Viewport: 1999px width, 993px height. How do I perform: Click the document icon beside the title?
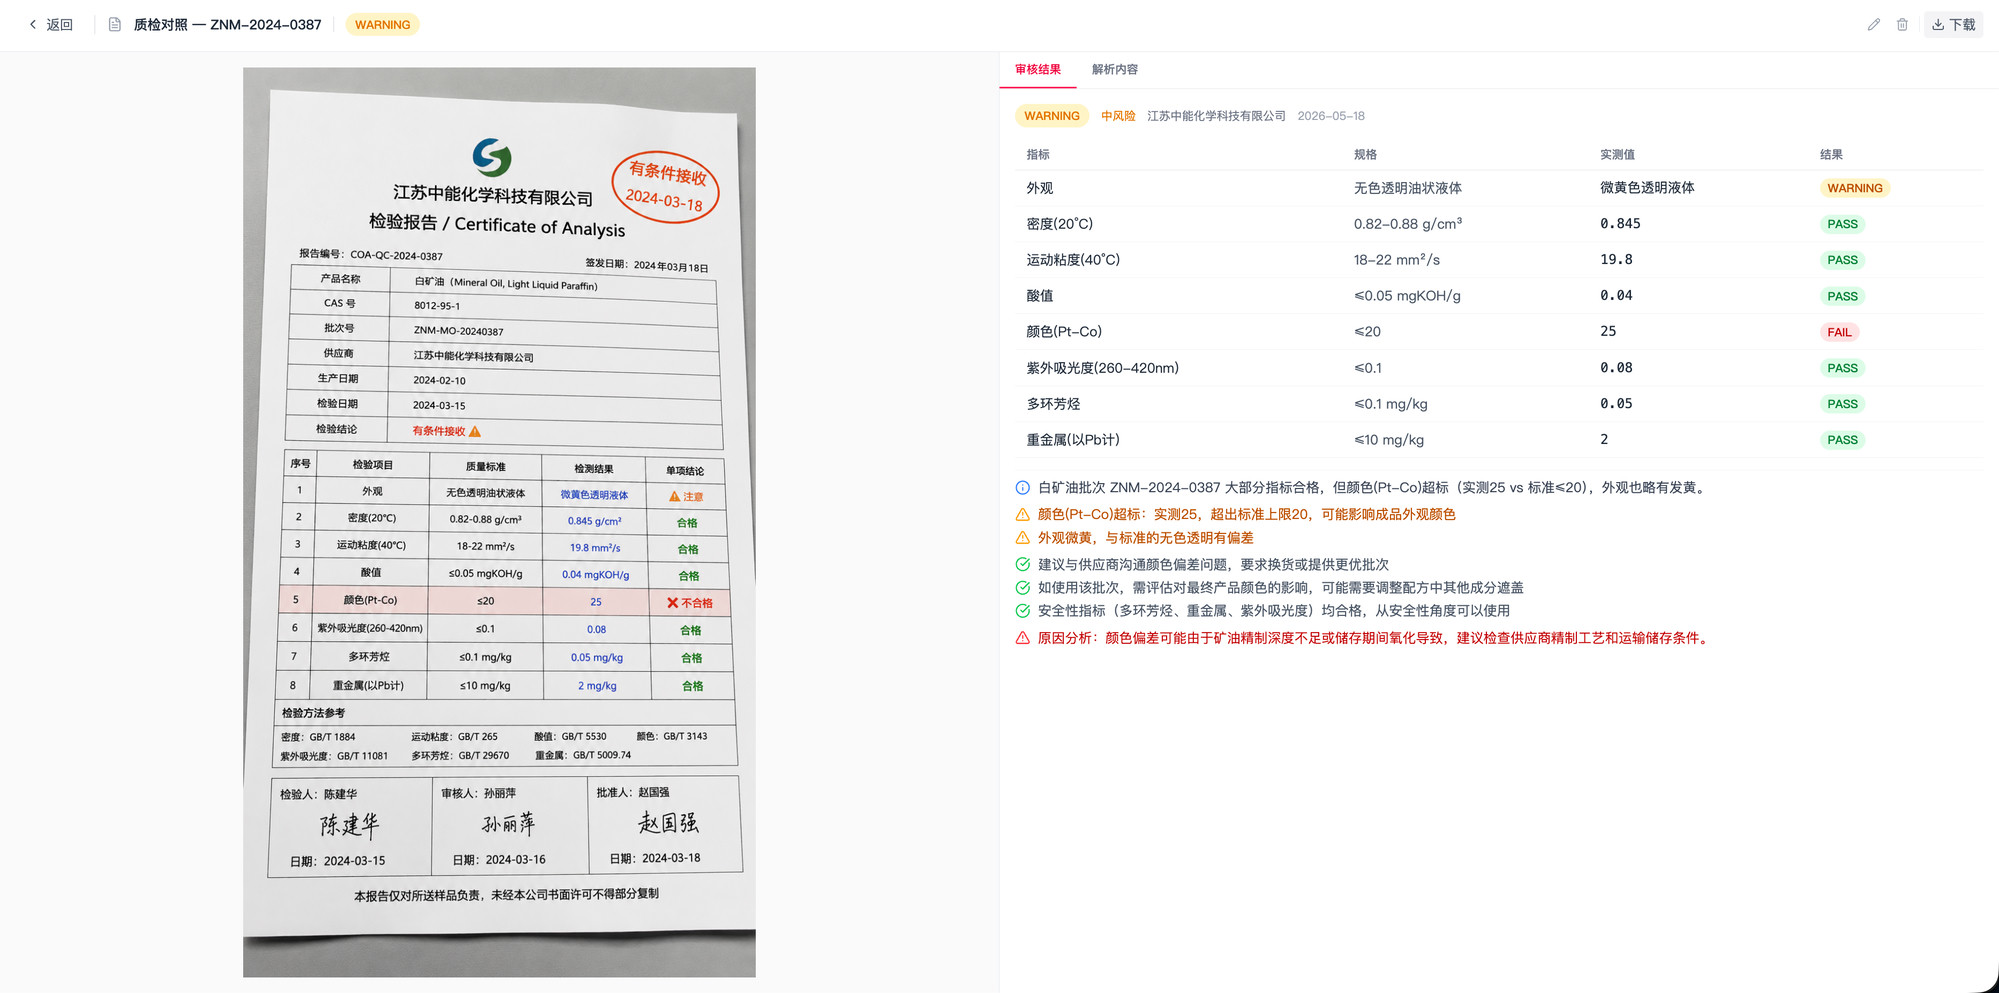click(115, 25)
